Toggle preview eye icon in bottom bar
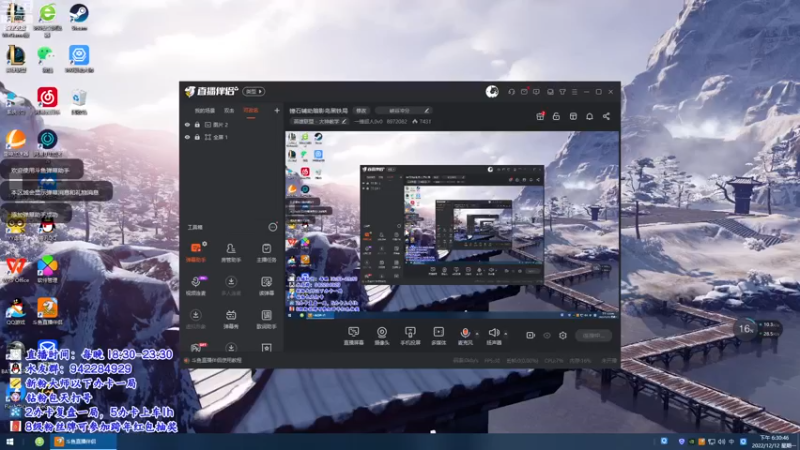This screenshot has width=800, height=450. (547, 335)
